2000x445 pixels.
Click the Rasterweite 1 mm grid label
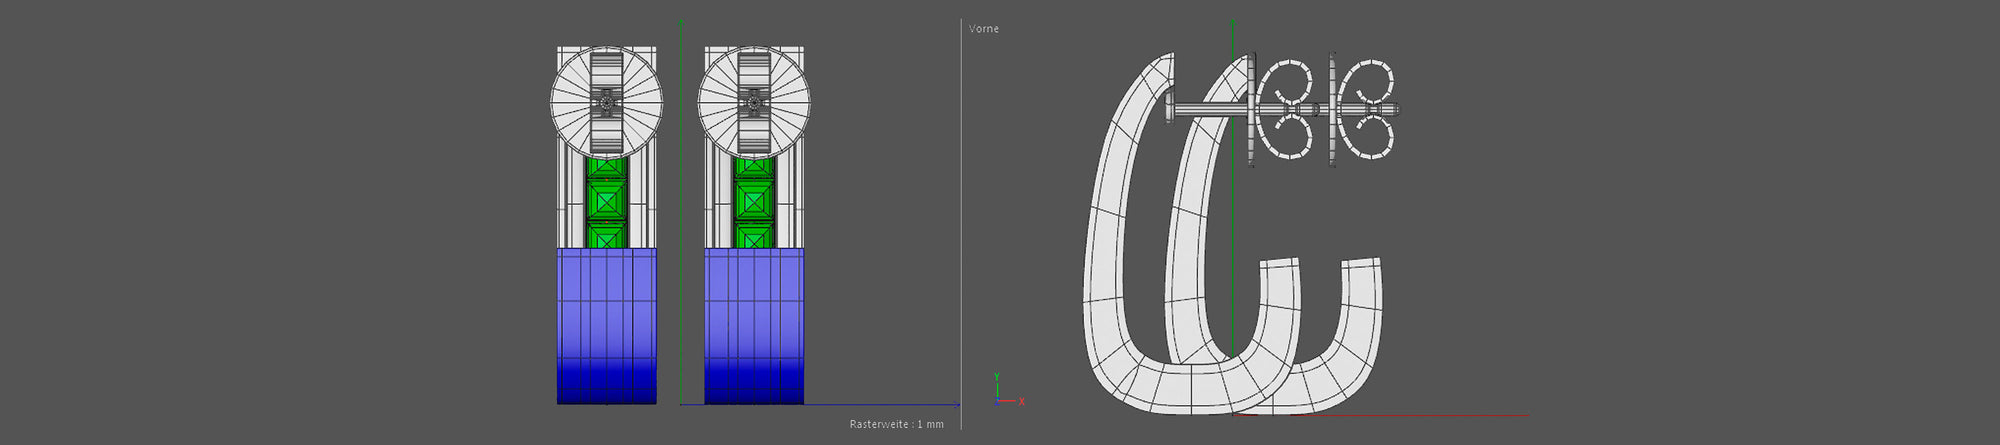[x=896, y=424]
